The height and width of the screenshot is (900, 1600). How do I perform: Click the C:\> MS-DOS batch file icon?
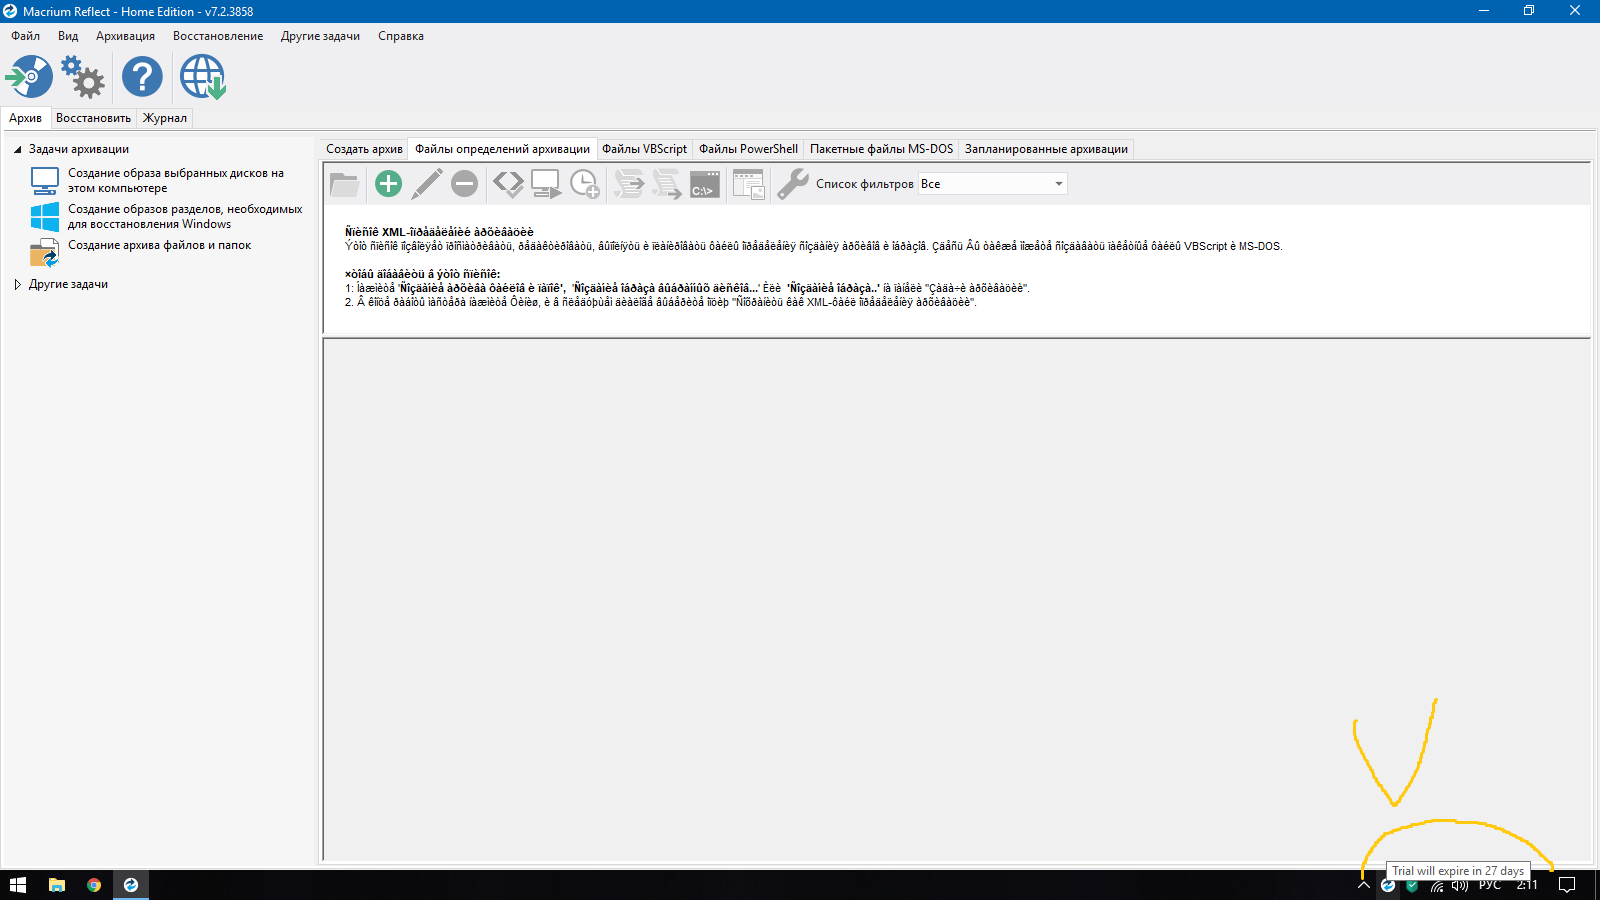click(x=704, y=184)
